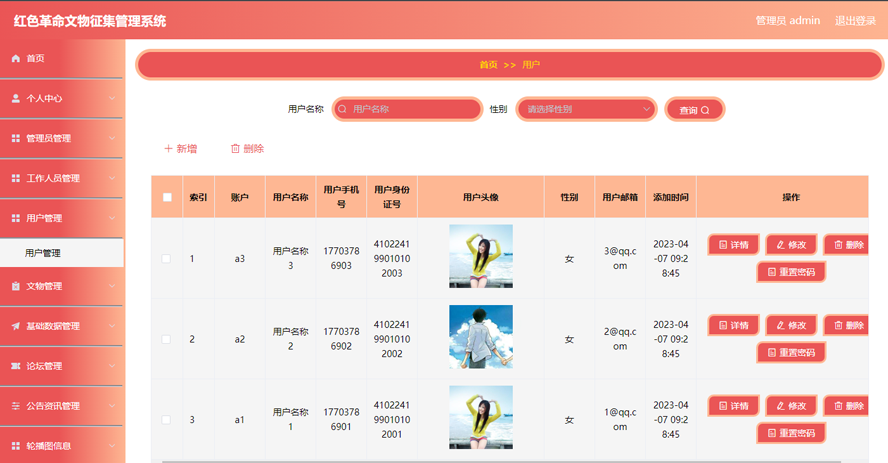Open 详情 for user a2
This screenshot has height=463, width=888.
(x=733, y=325)
